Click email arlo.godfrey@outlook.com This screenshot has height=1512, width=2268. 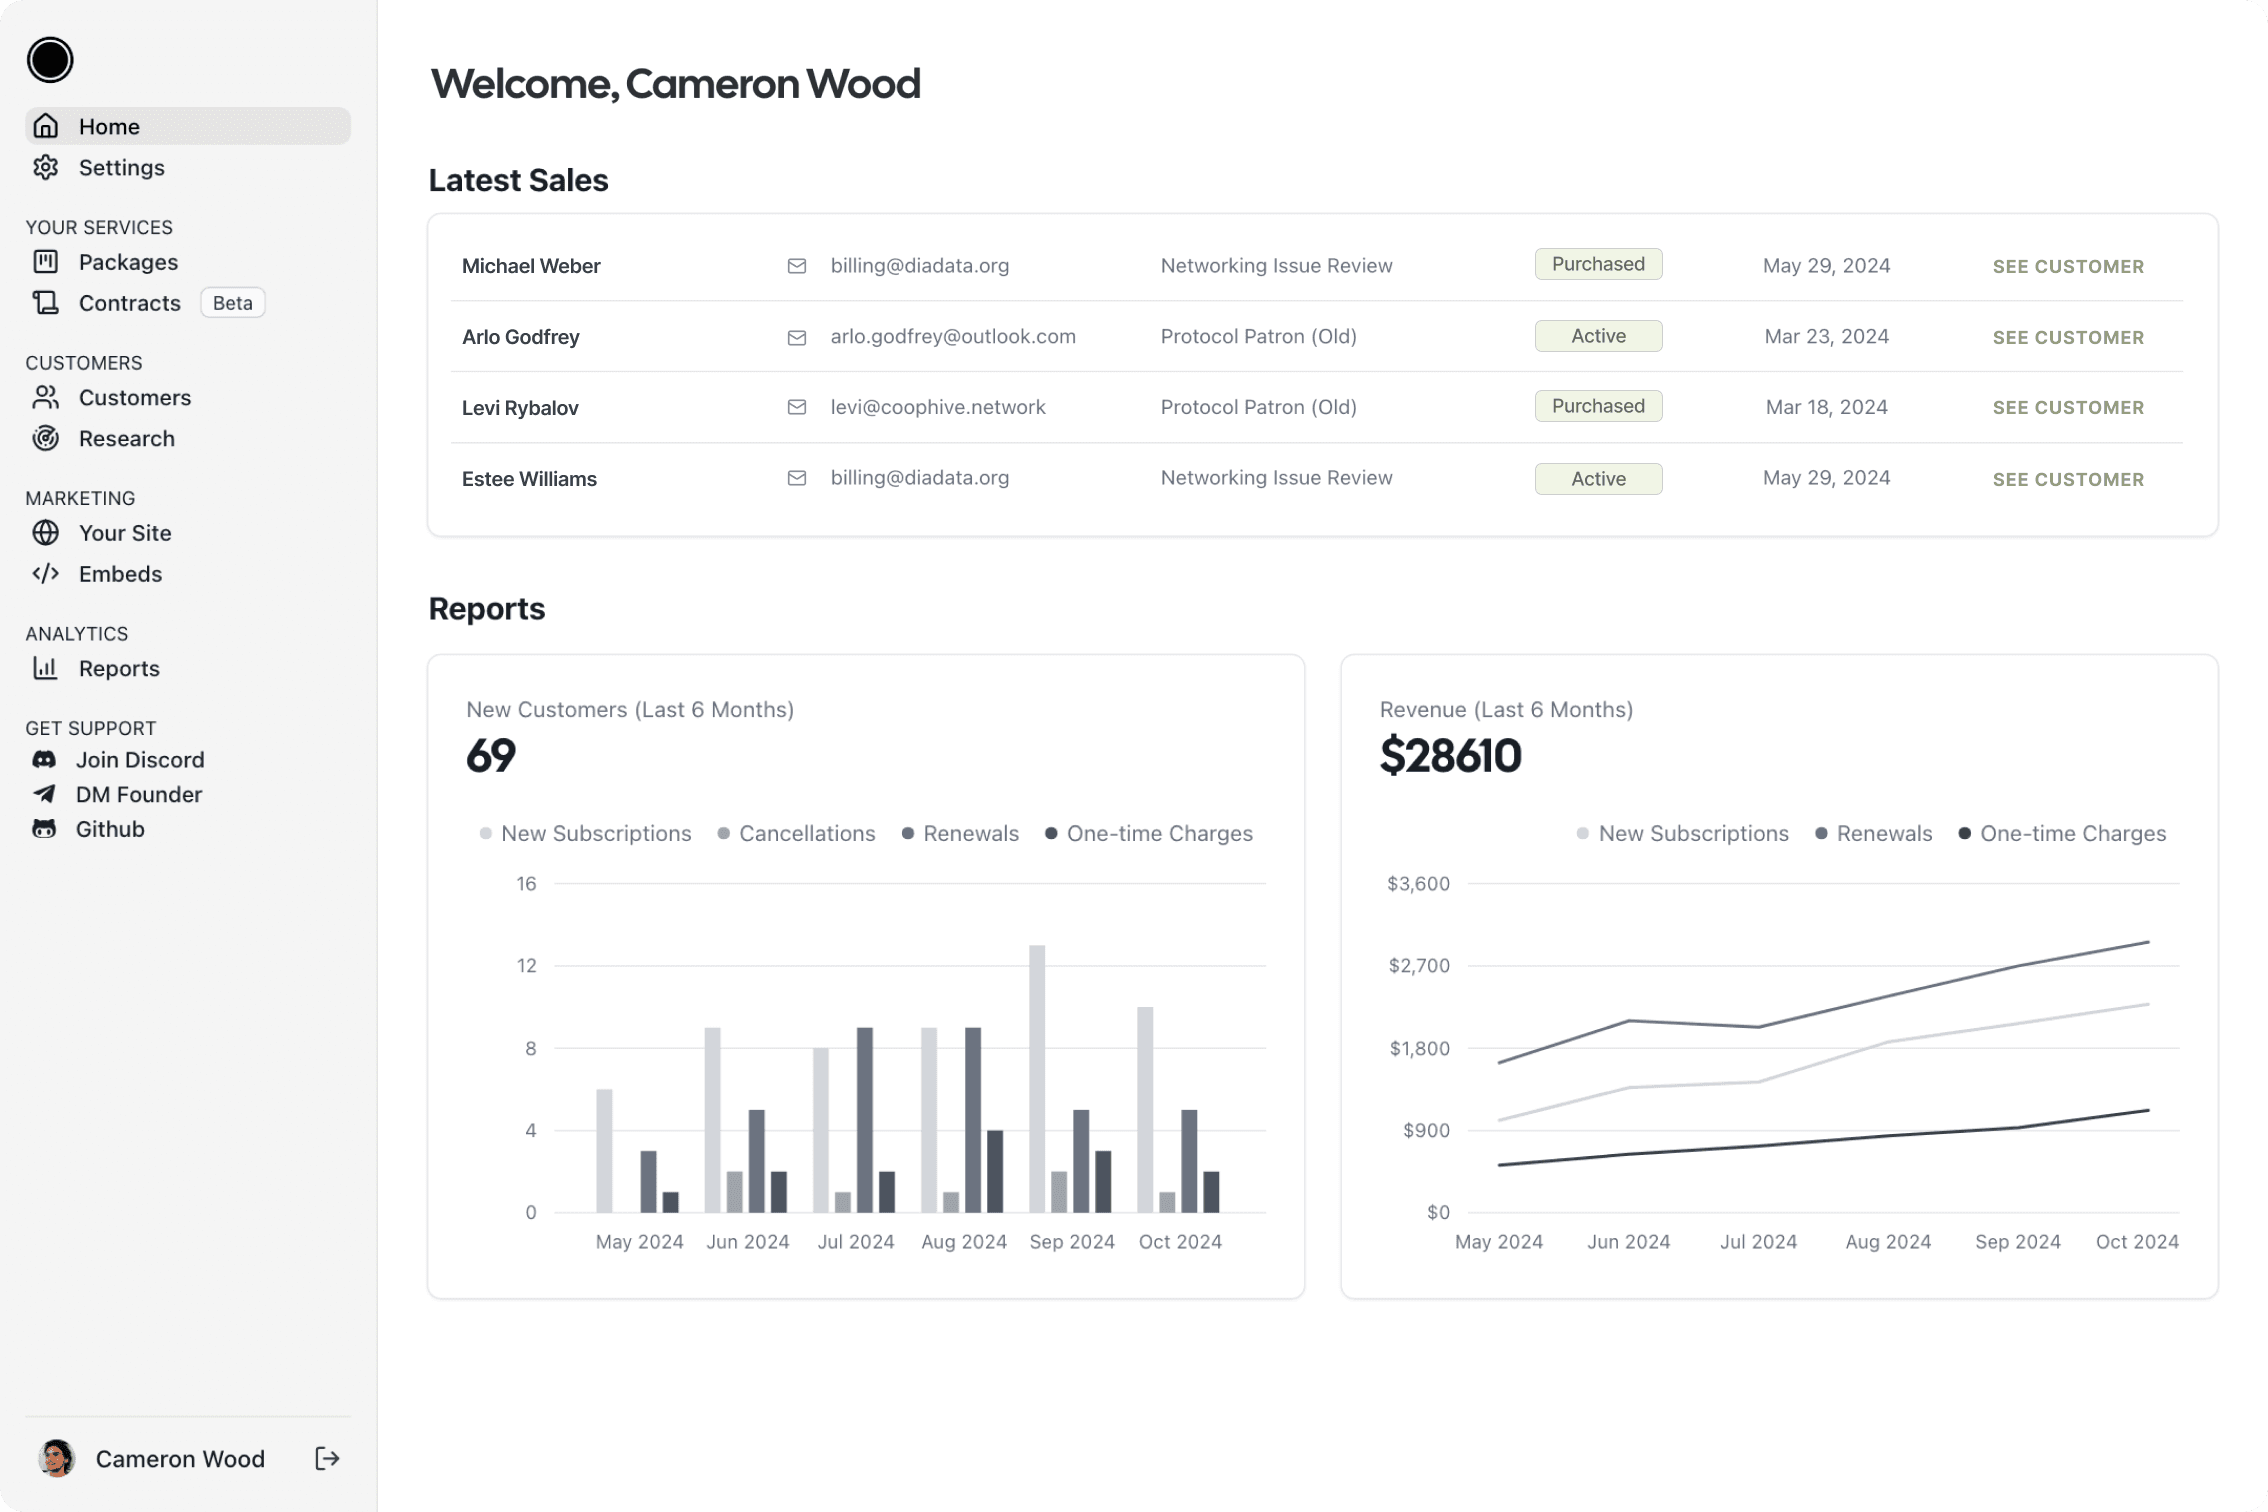[x=953, y=337]
